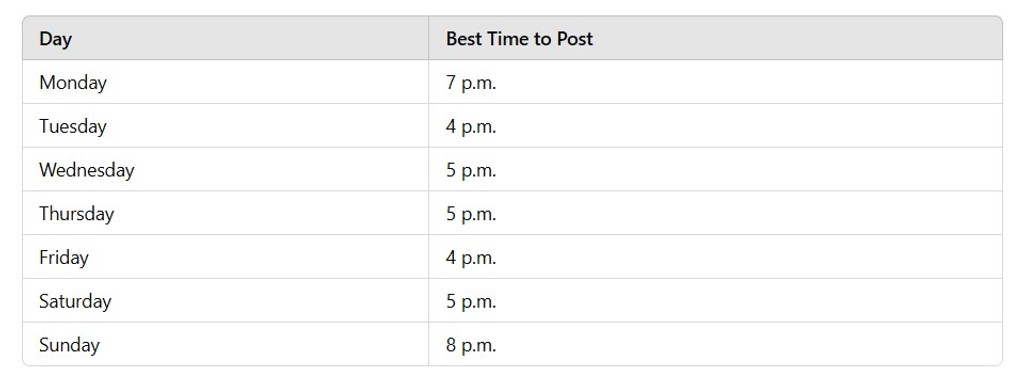
Task: Click the 7 p.m. time for Monday
Action: tap(471, 84)
